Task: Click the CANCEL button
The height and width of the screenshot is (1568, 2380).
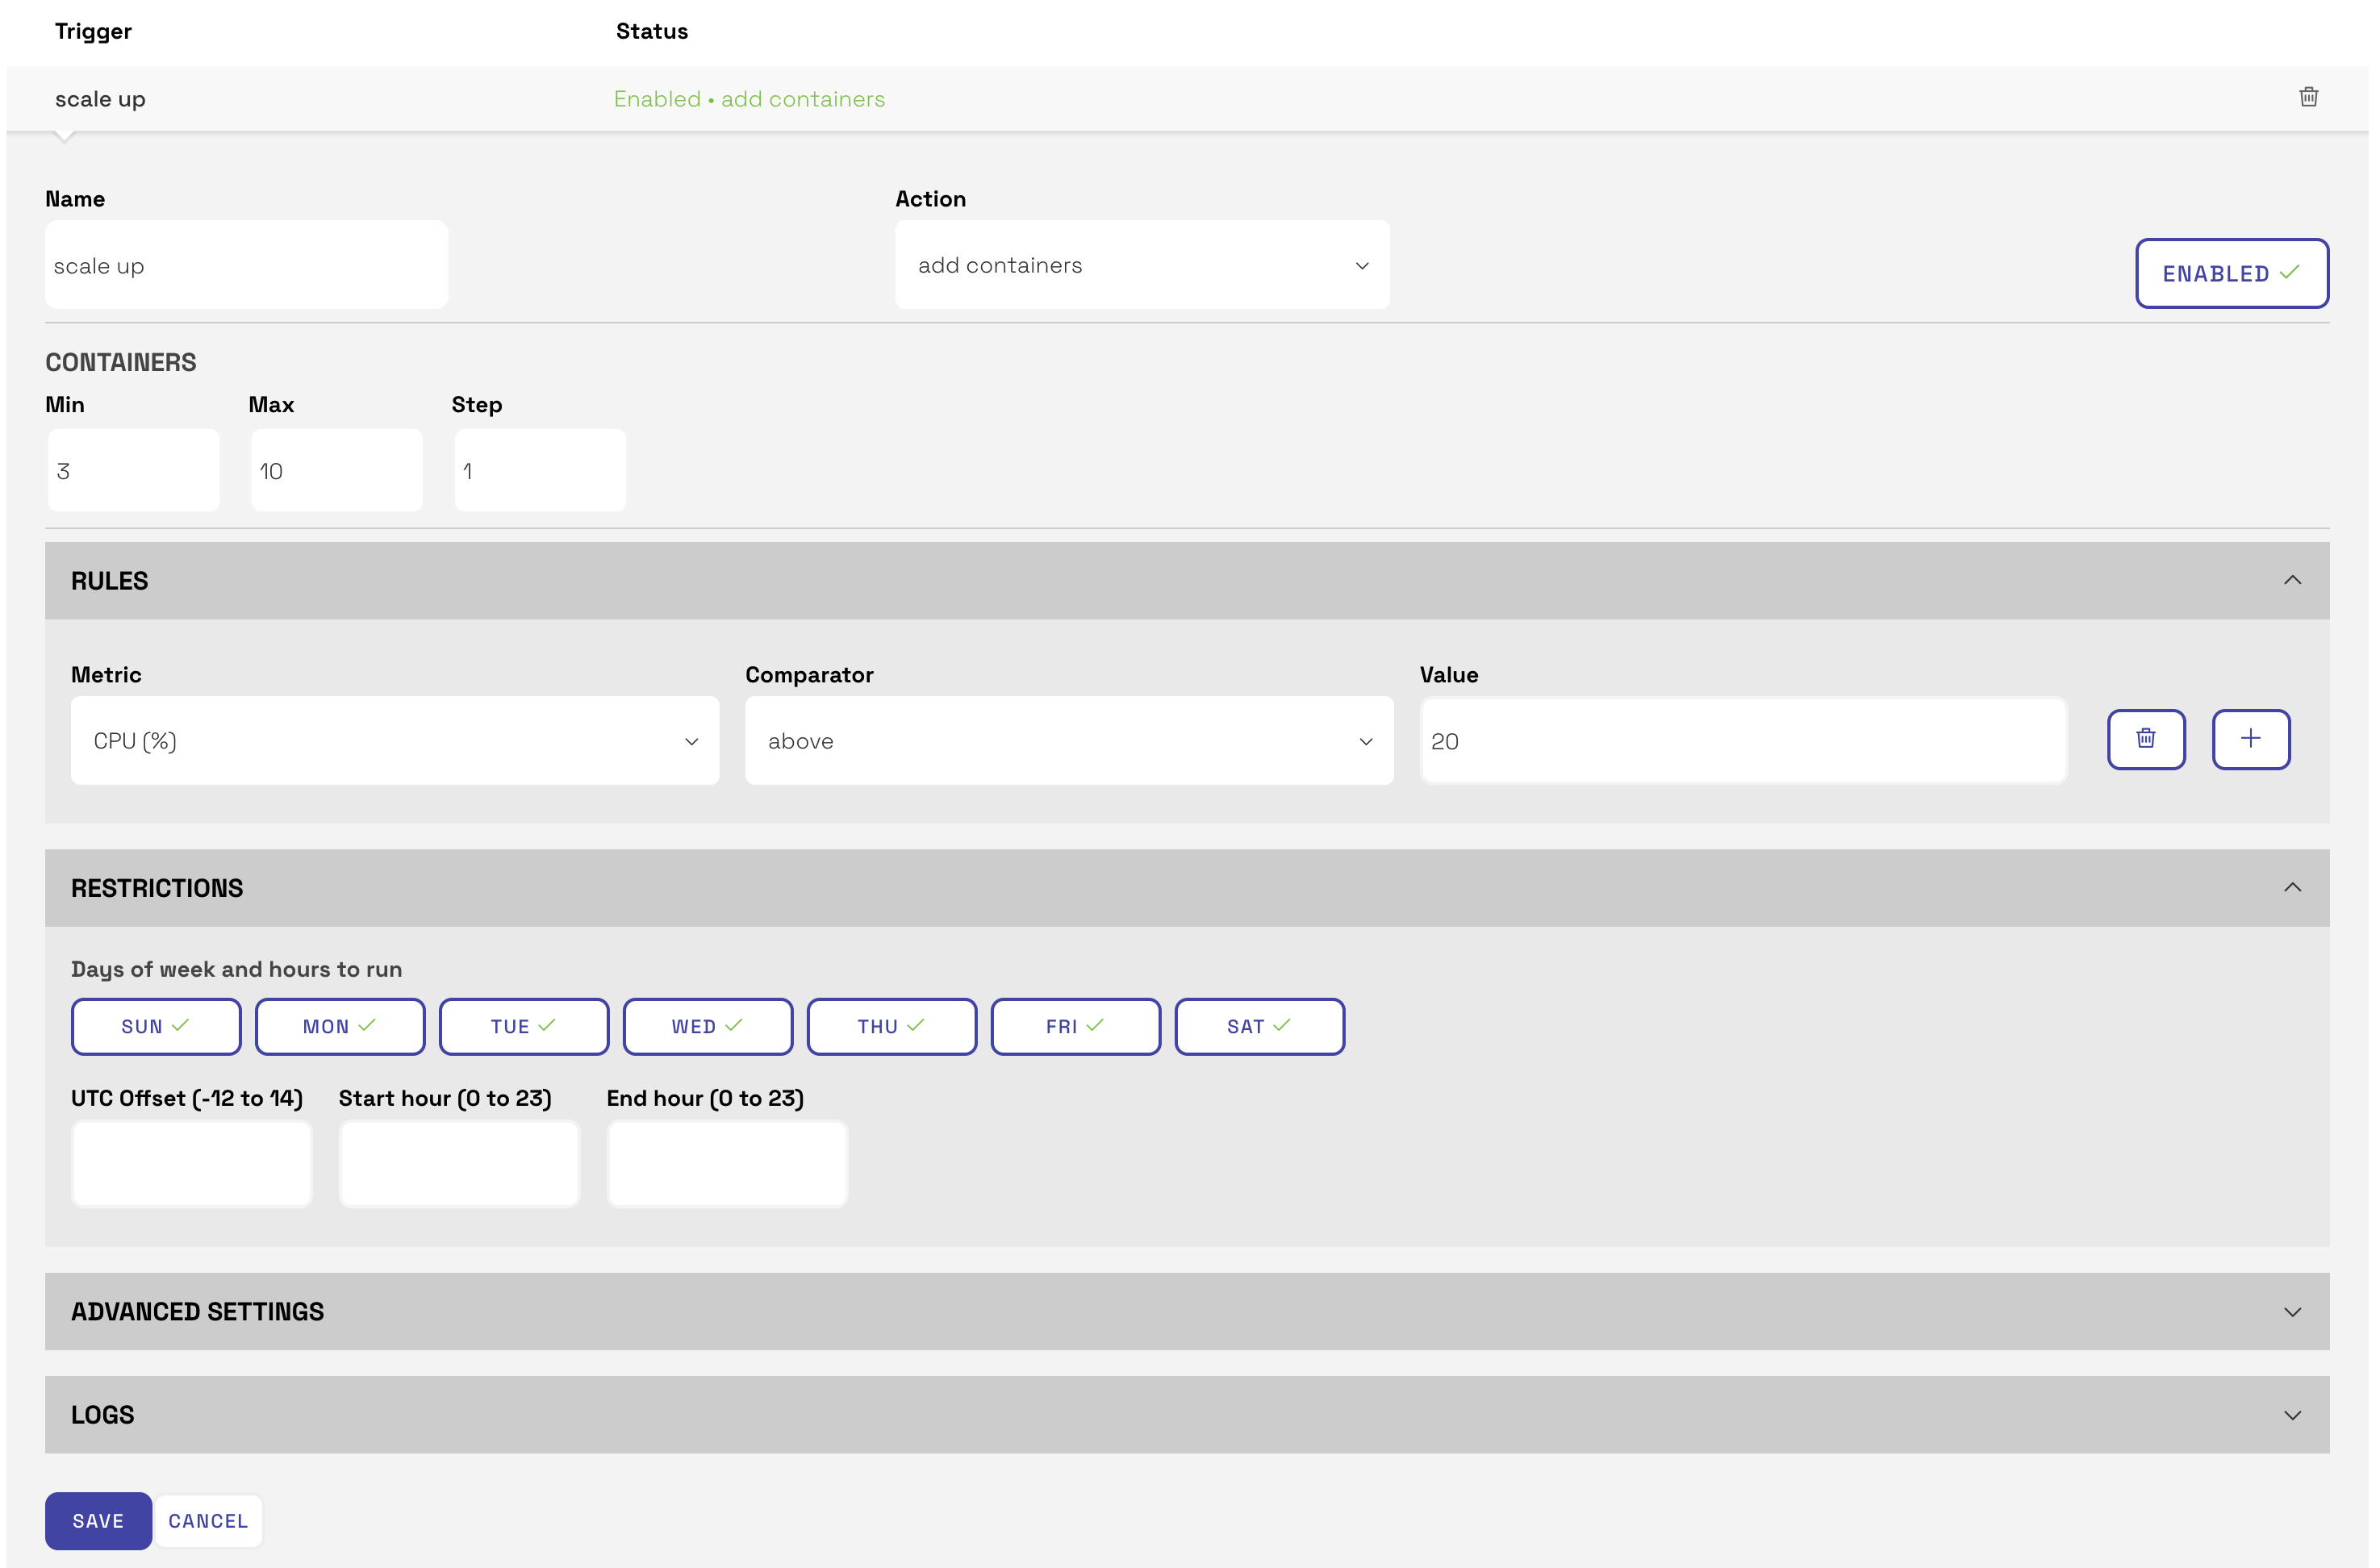Action: [x=208, y=1521]
